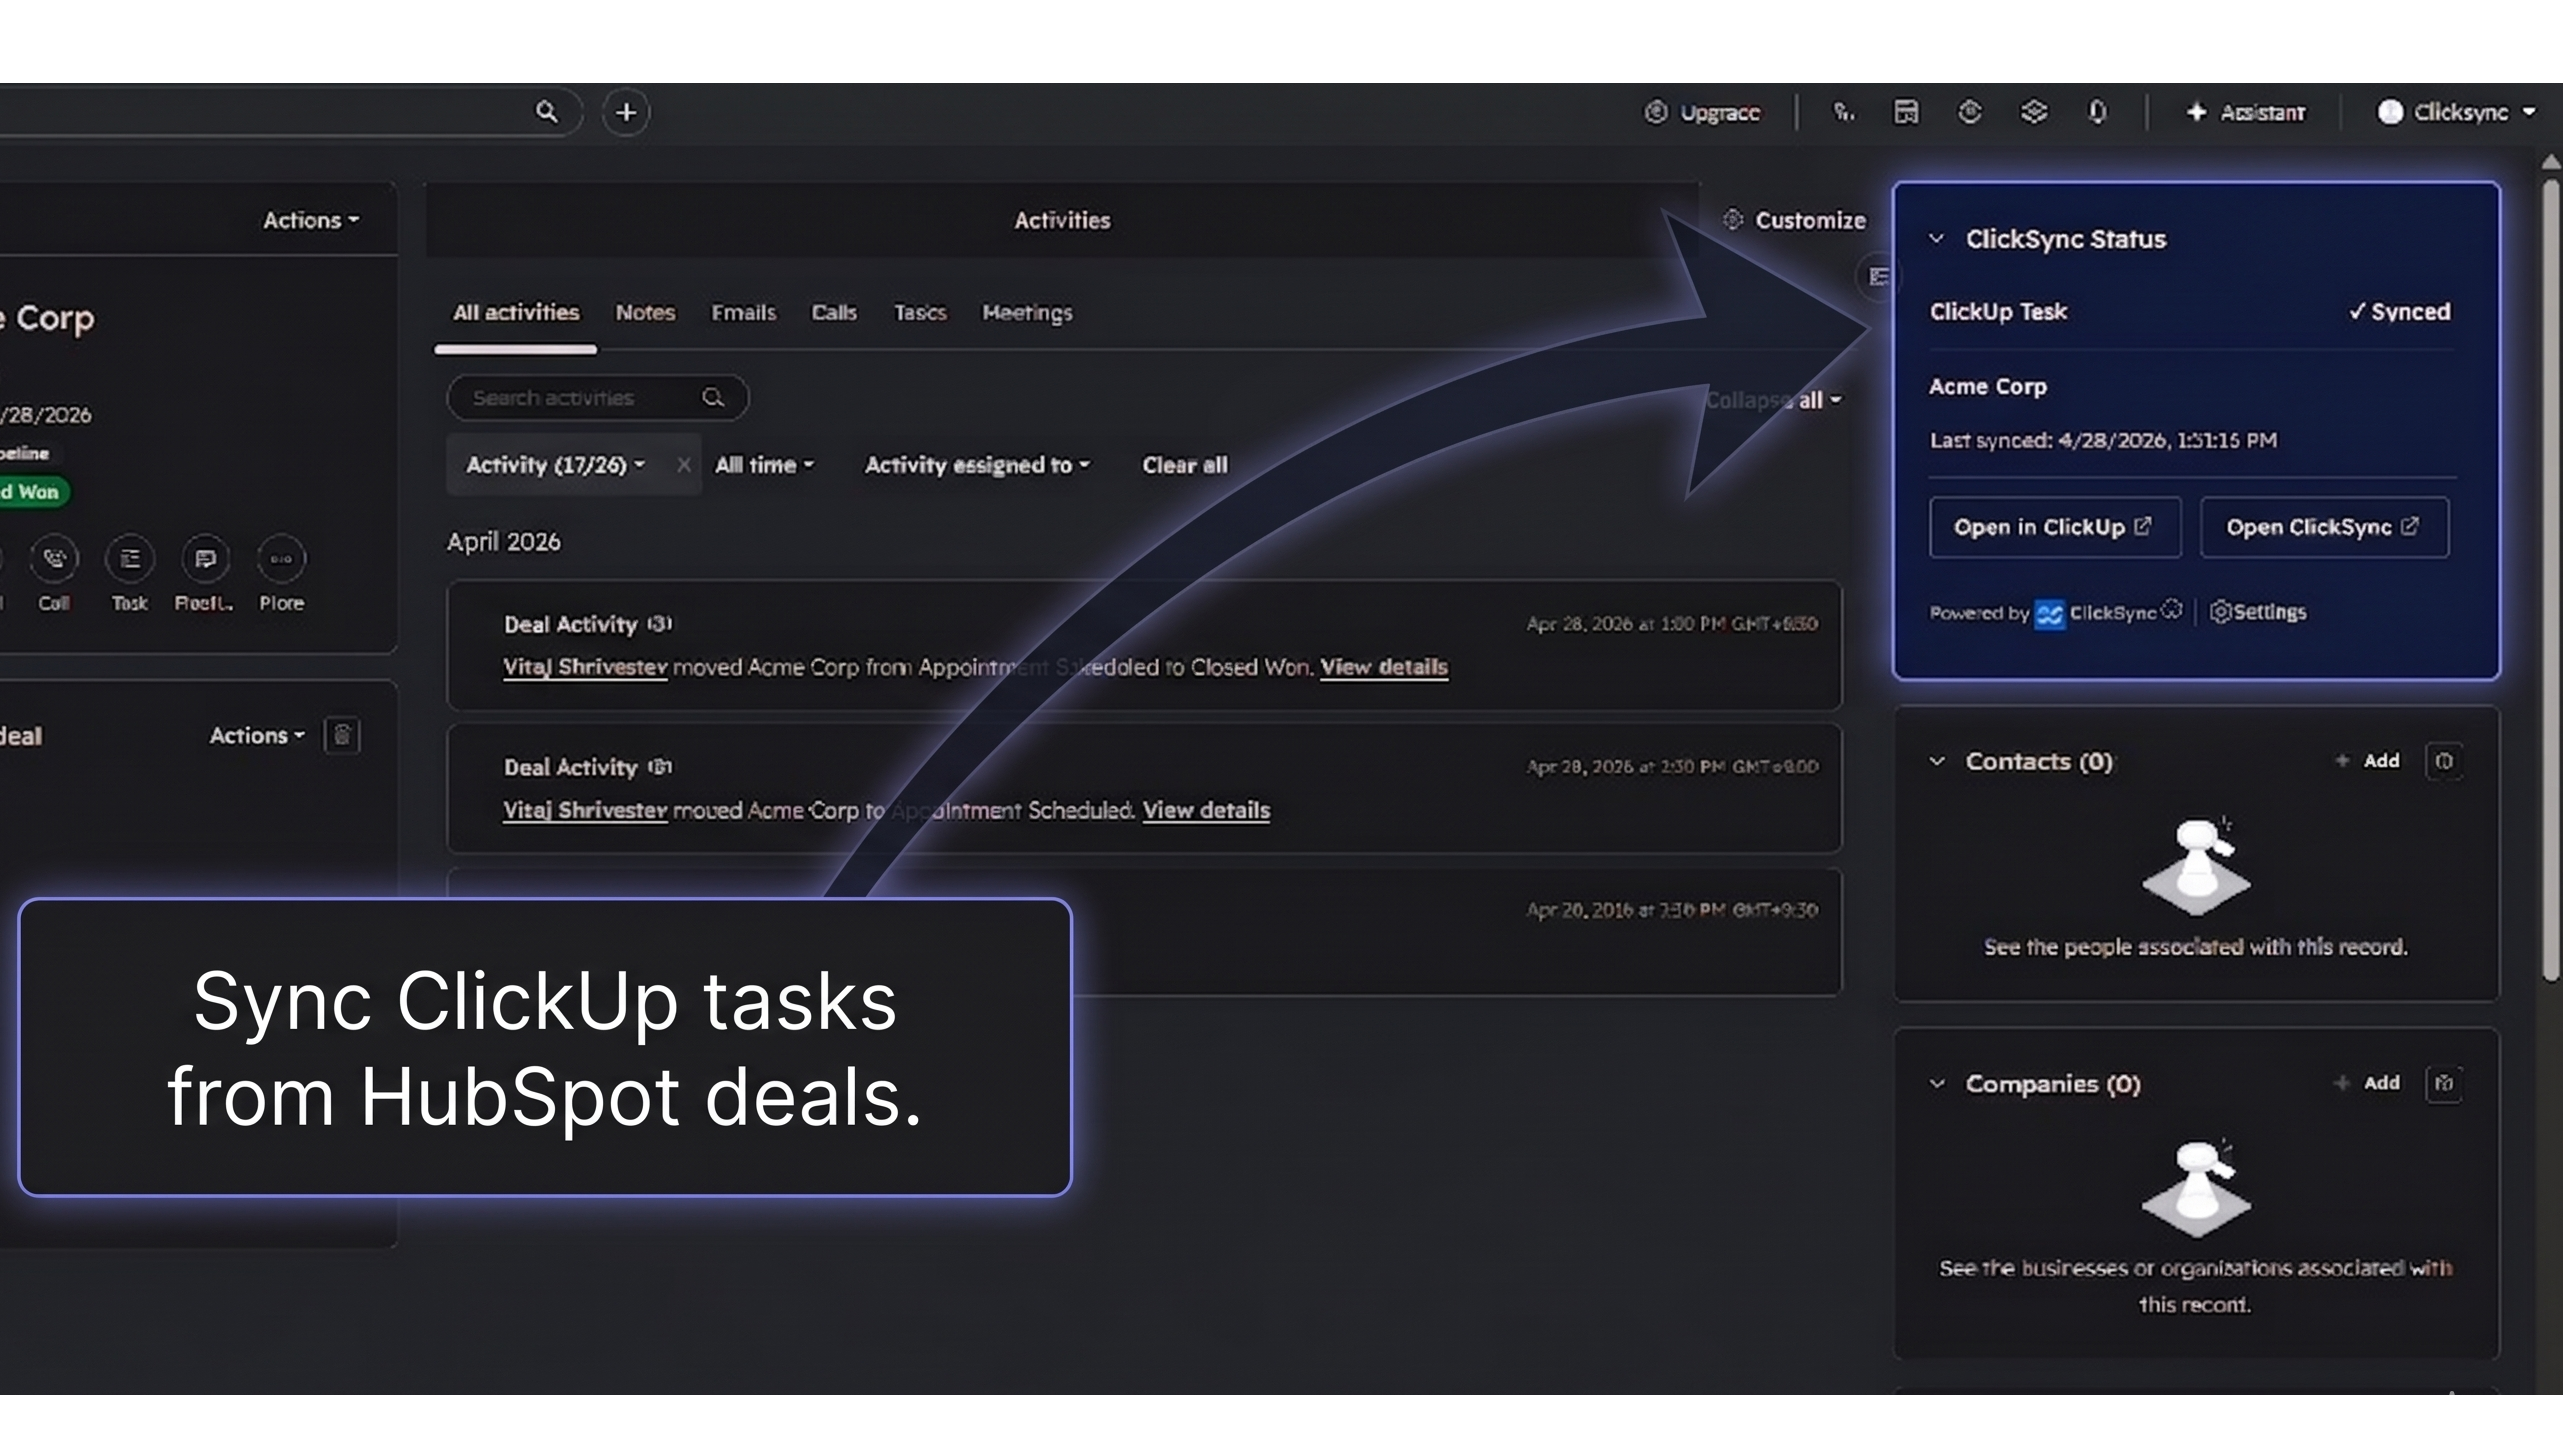
Task: Switch to the Tasks tab
Action: [920, 312]
